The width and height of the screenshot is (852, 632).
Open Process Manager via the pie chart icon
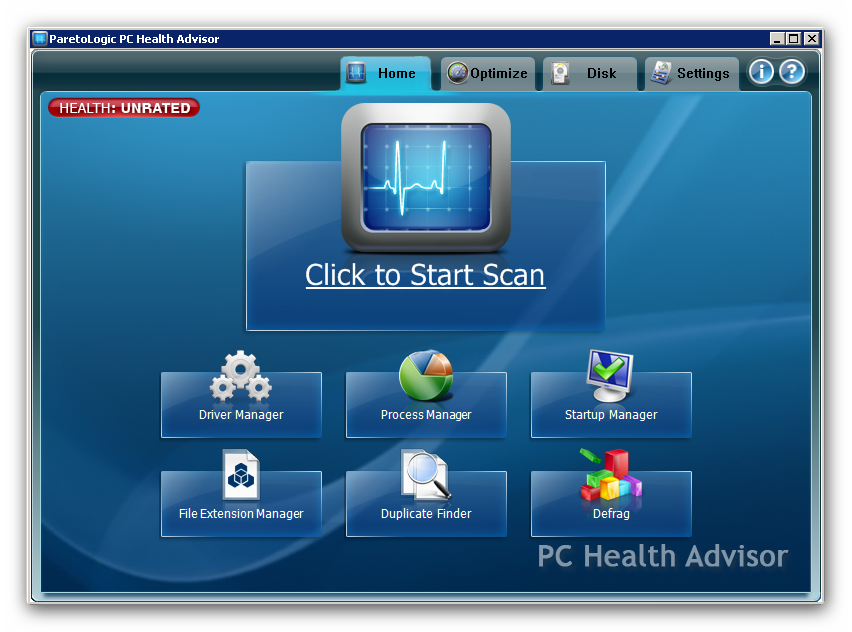click(x=425, y=375)
